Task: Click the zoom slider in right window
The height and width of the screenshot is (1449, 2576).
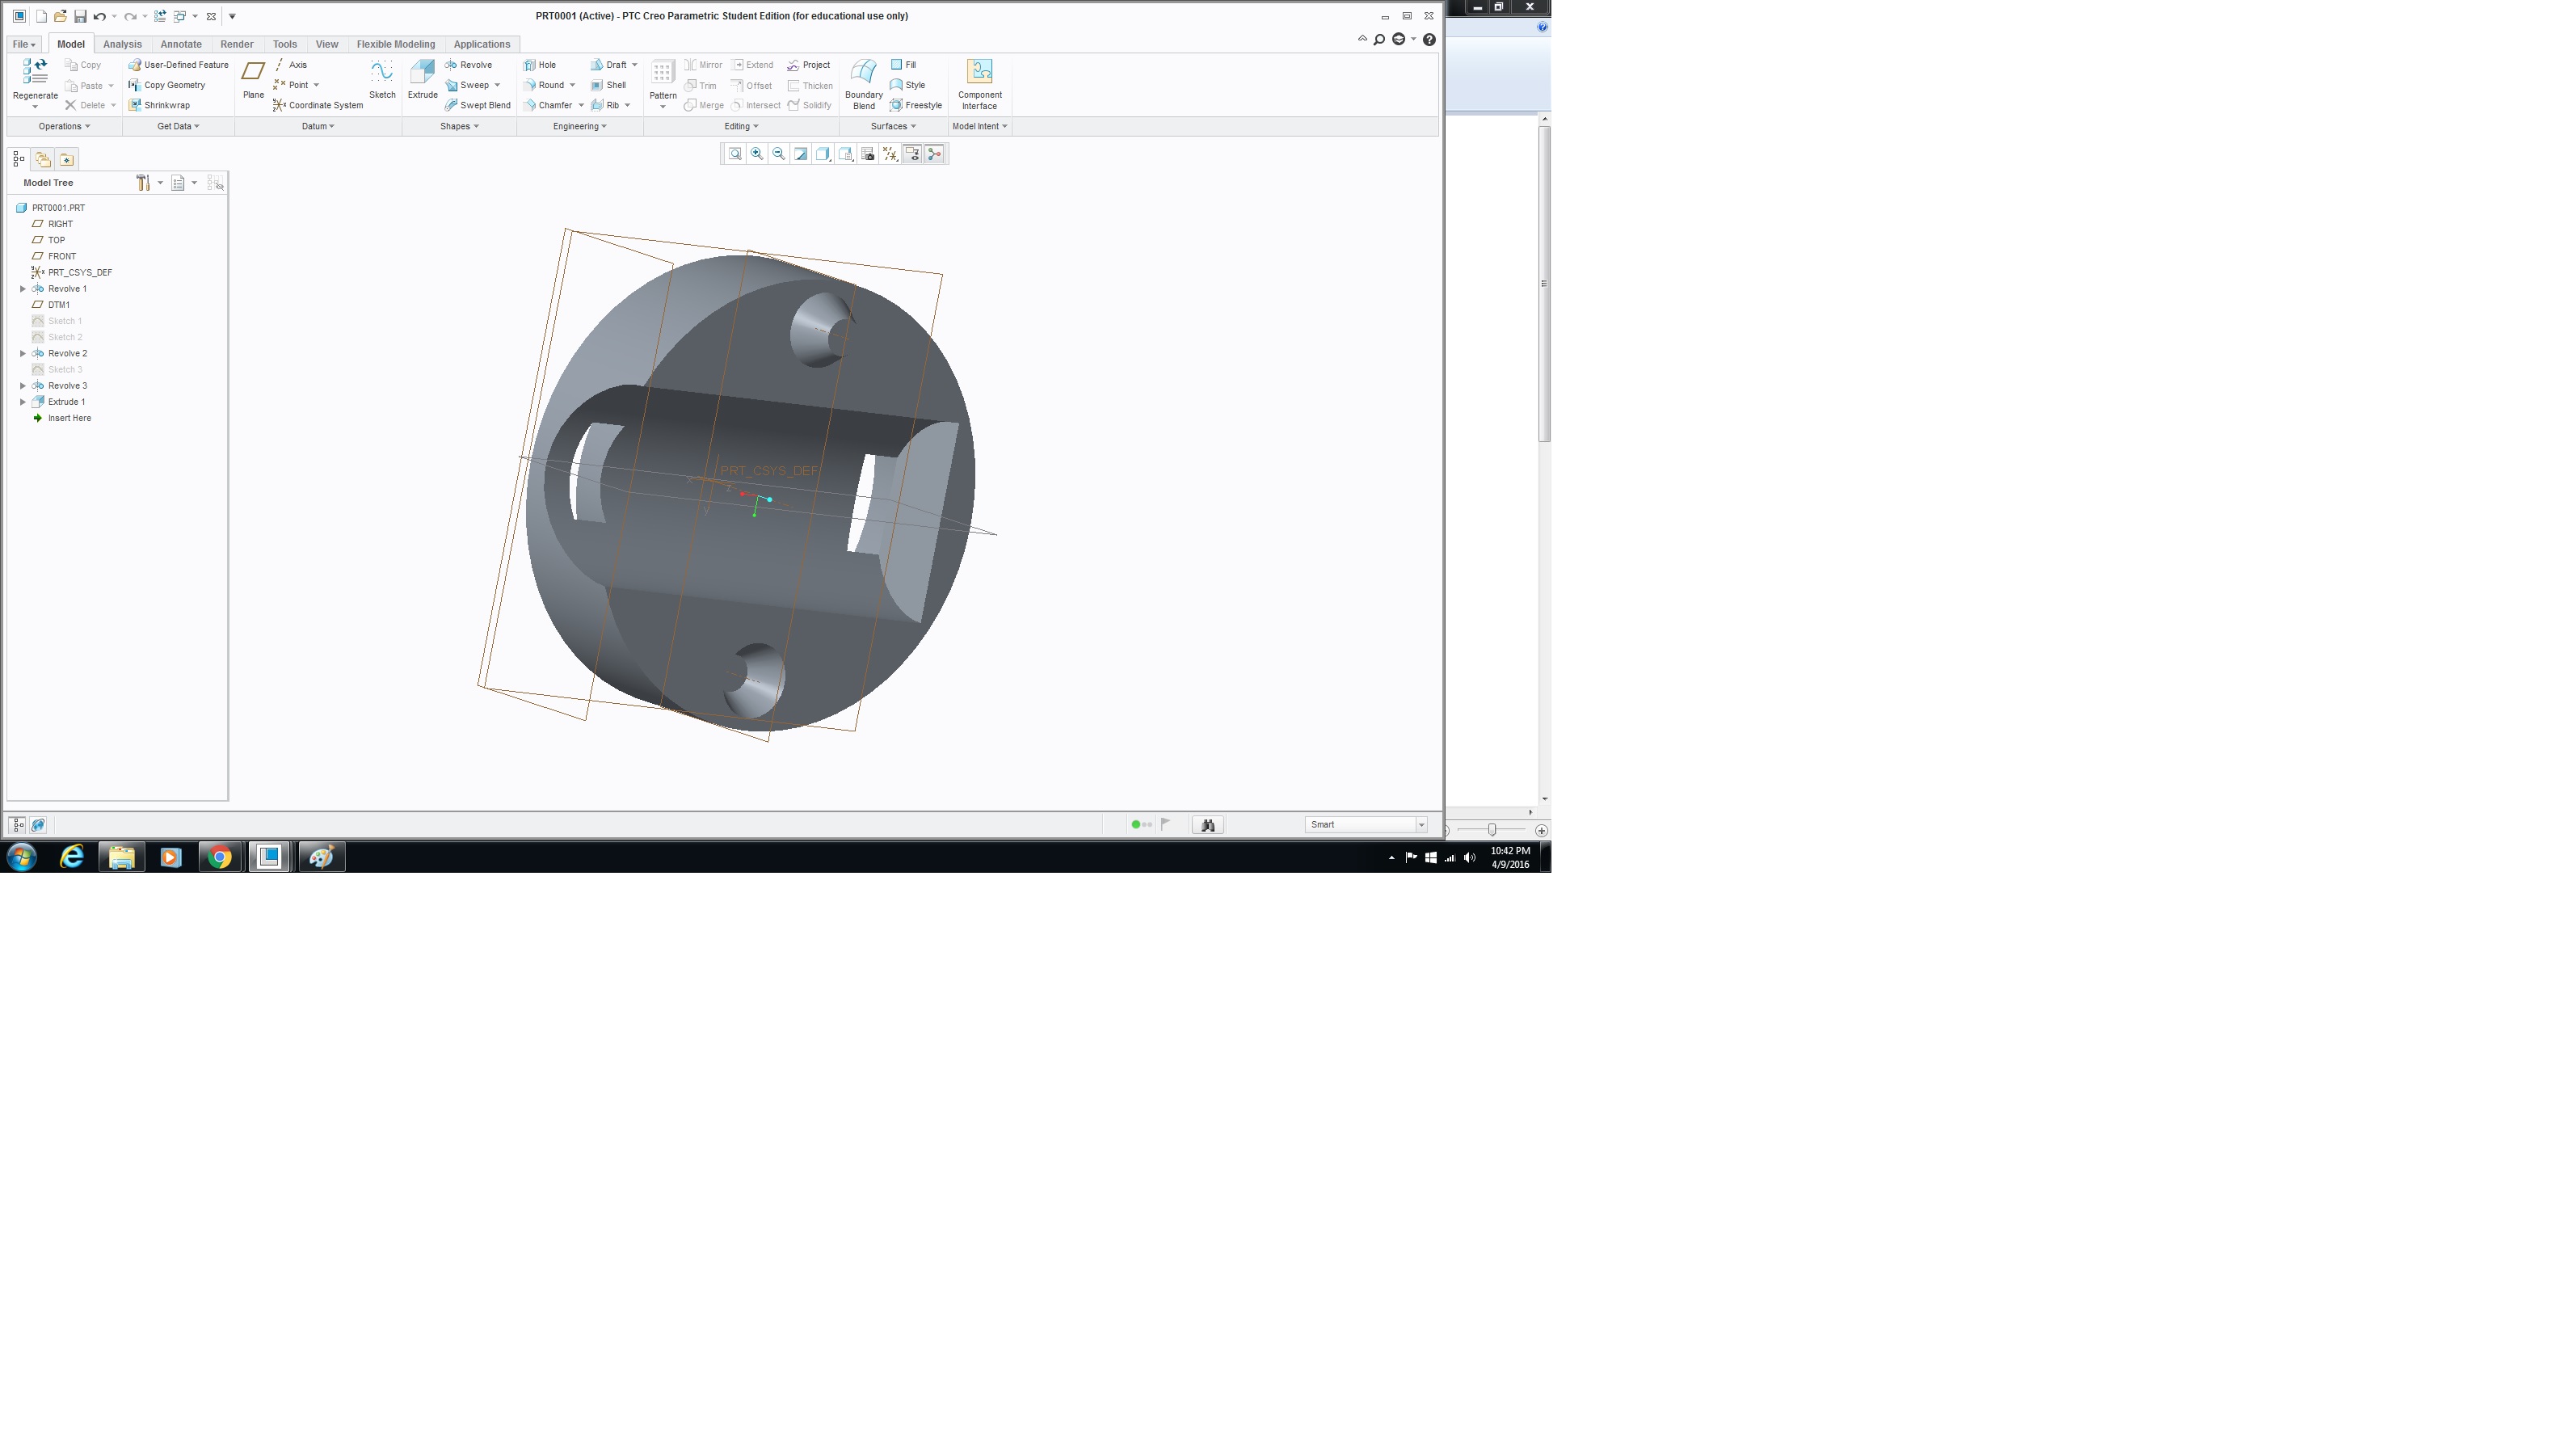Action: pos(1491,830)
